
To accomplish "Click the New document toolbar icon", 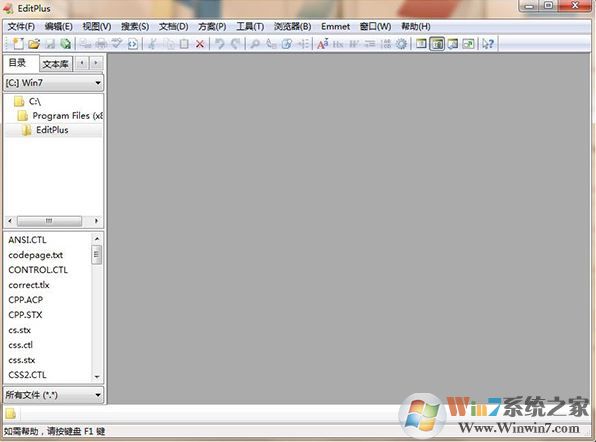I will 18,44.
